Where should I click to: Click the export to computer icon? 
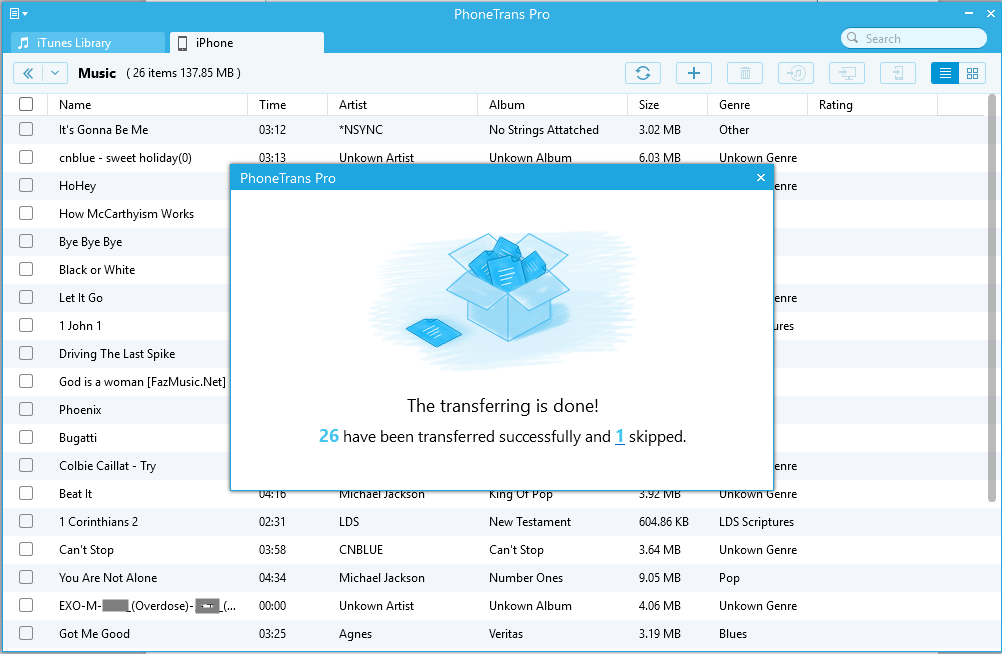pyautogui.click(x=847, y=73)
